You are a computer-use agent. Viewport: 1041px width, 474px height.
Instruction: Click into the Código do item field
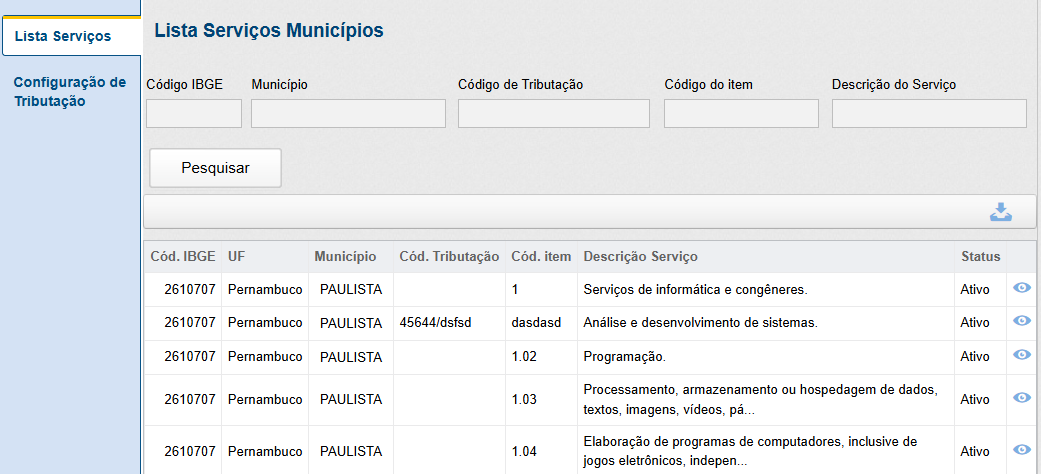coord(741,114)
